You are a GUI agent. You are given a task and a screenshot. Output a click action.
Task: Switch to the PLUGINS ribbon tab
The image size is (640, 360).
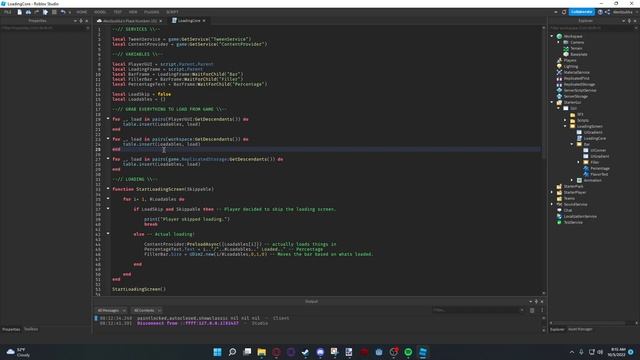(x=151, y=12)
